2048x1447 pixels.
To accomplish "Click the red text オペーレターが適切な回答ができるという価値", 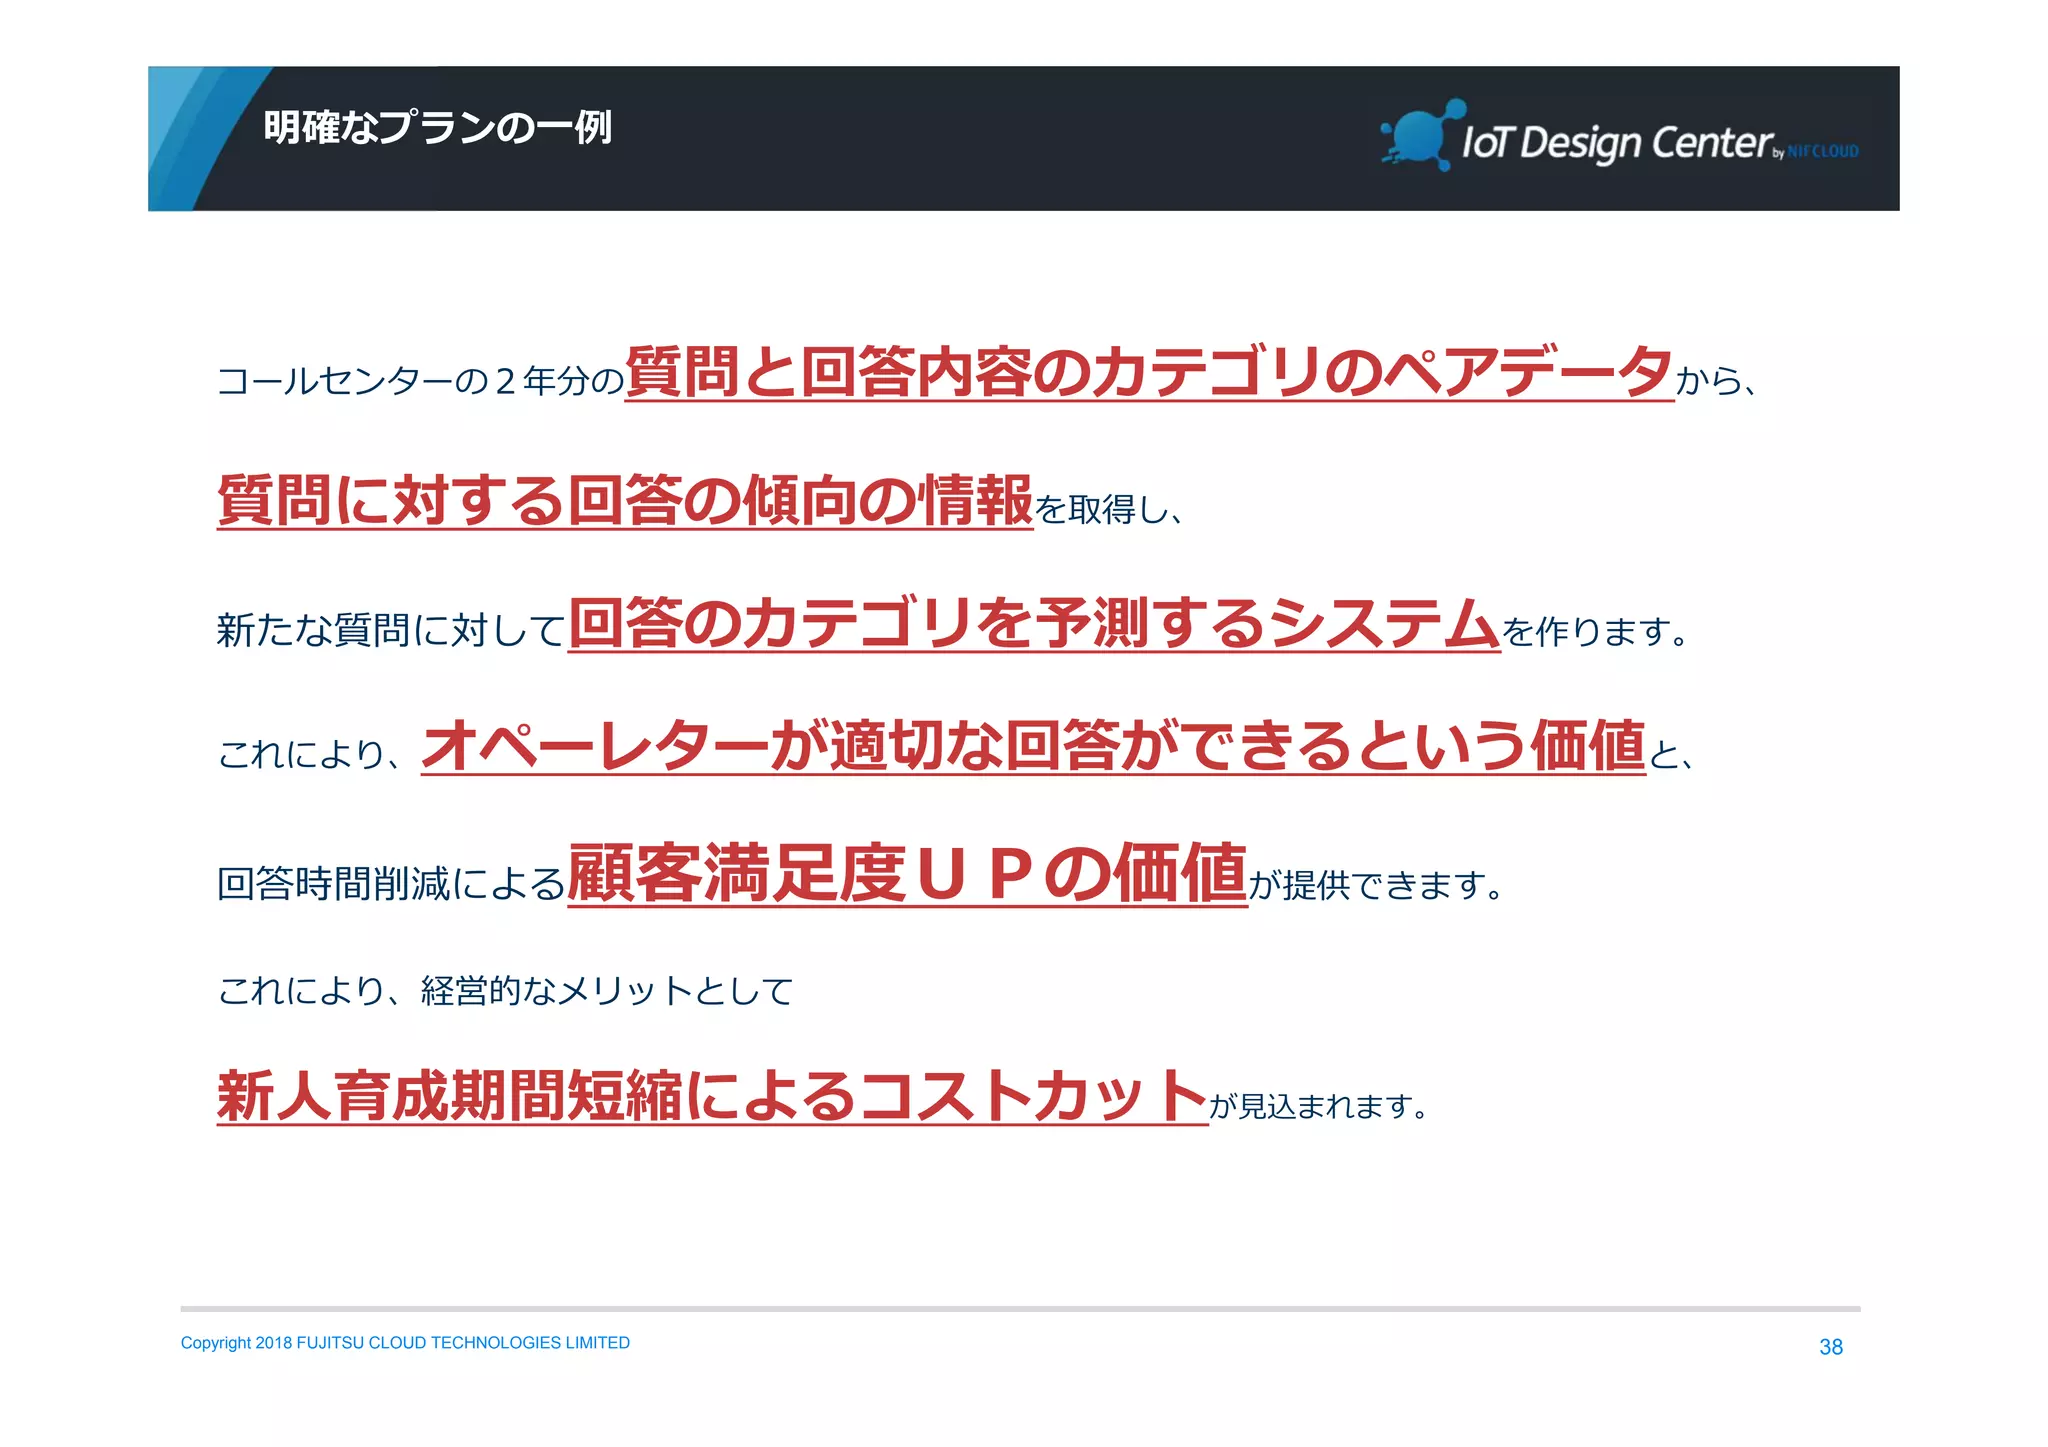I will (1033, 746).
